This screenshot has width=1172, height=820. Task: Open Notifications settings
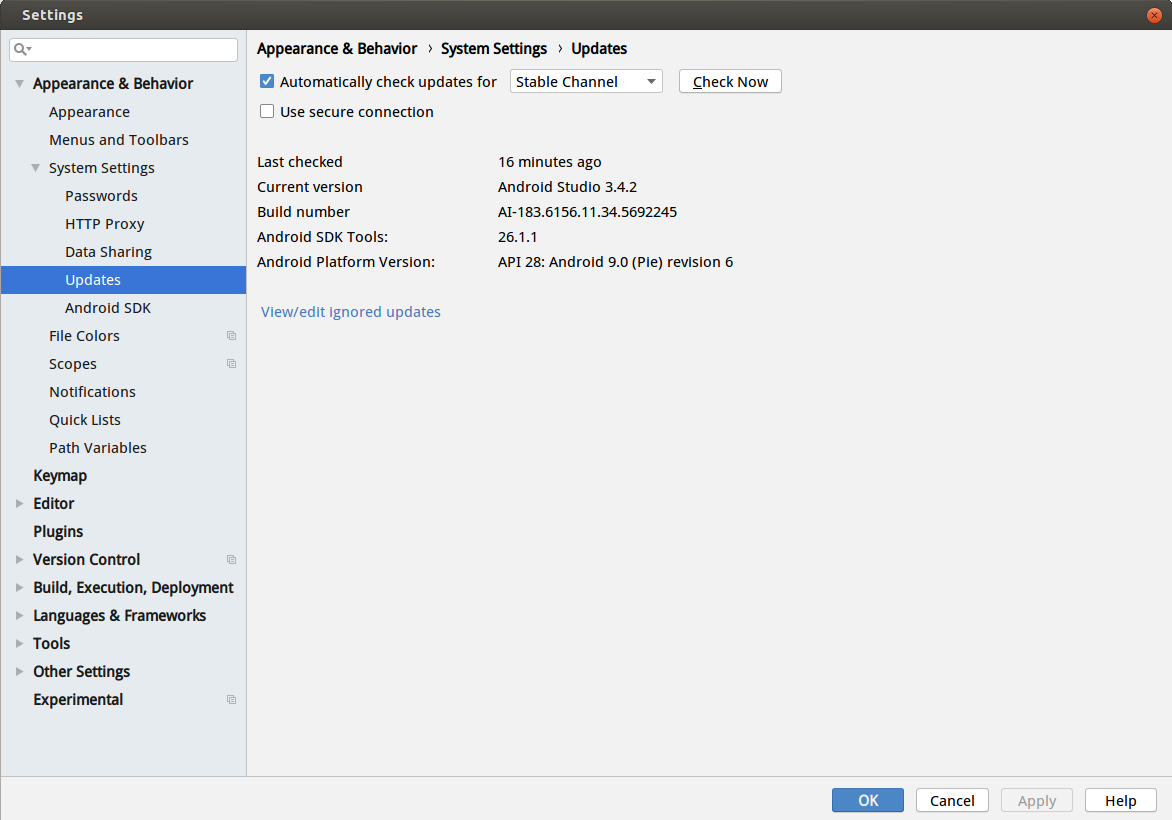click(93, 392)
